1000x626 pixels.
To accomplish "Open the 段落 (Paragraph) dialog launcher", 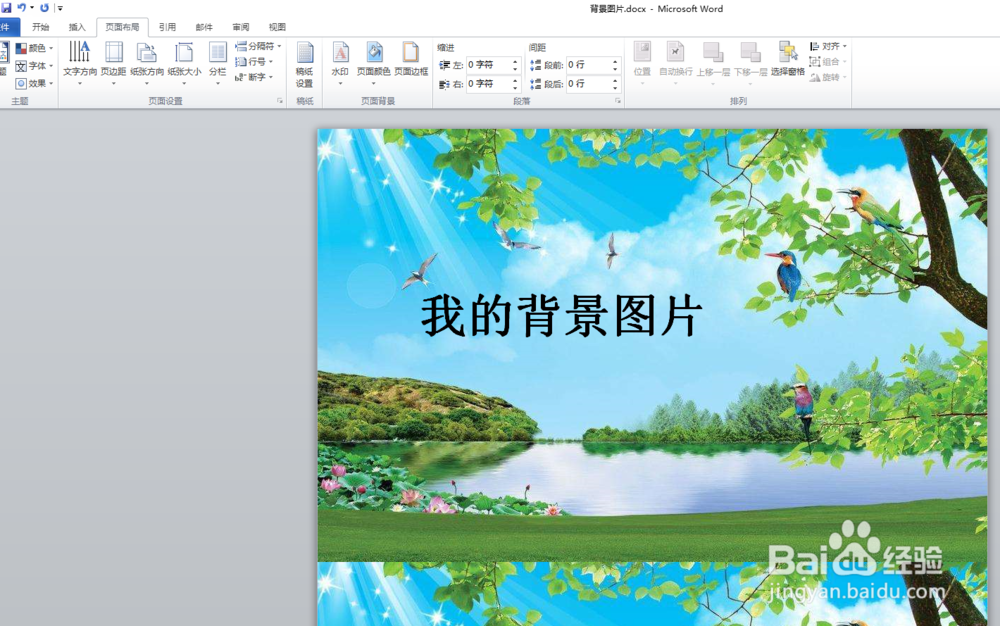I will click(618, 101).
